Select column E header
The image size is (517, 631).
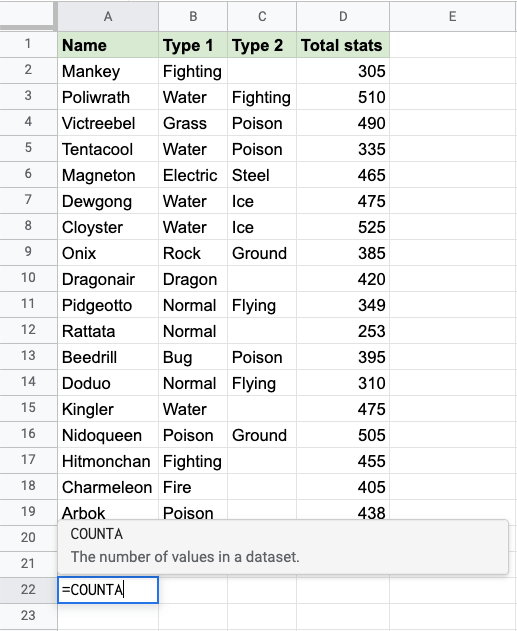tap(453, 16)
